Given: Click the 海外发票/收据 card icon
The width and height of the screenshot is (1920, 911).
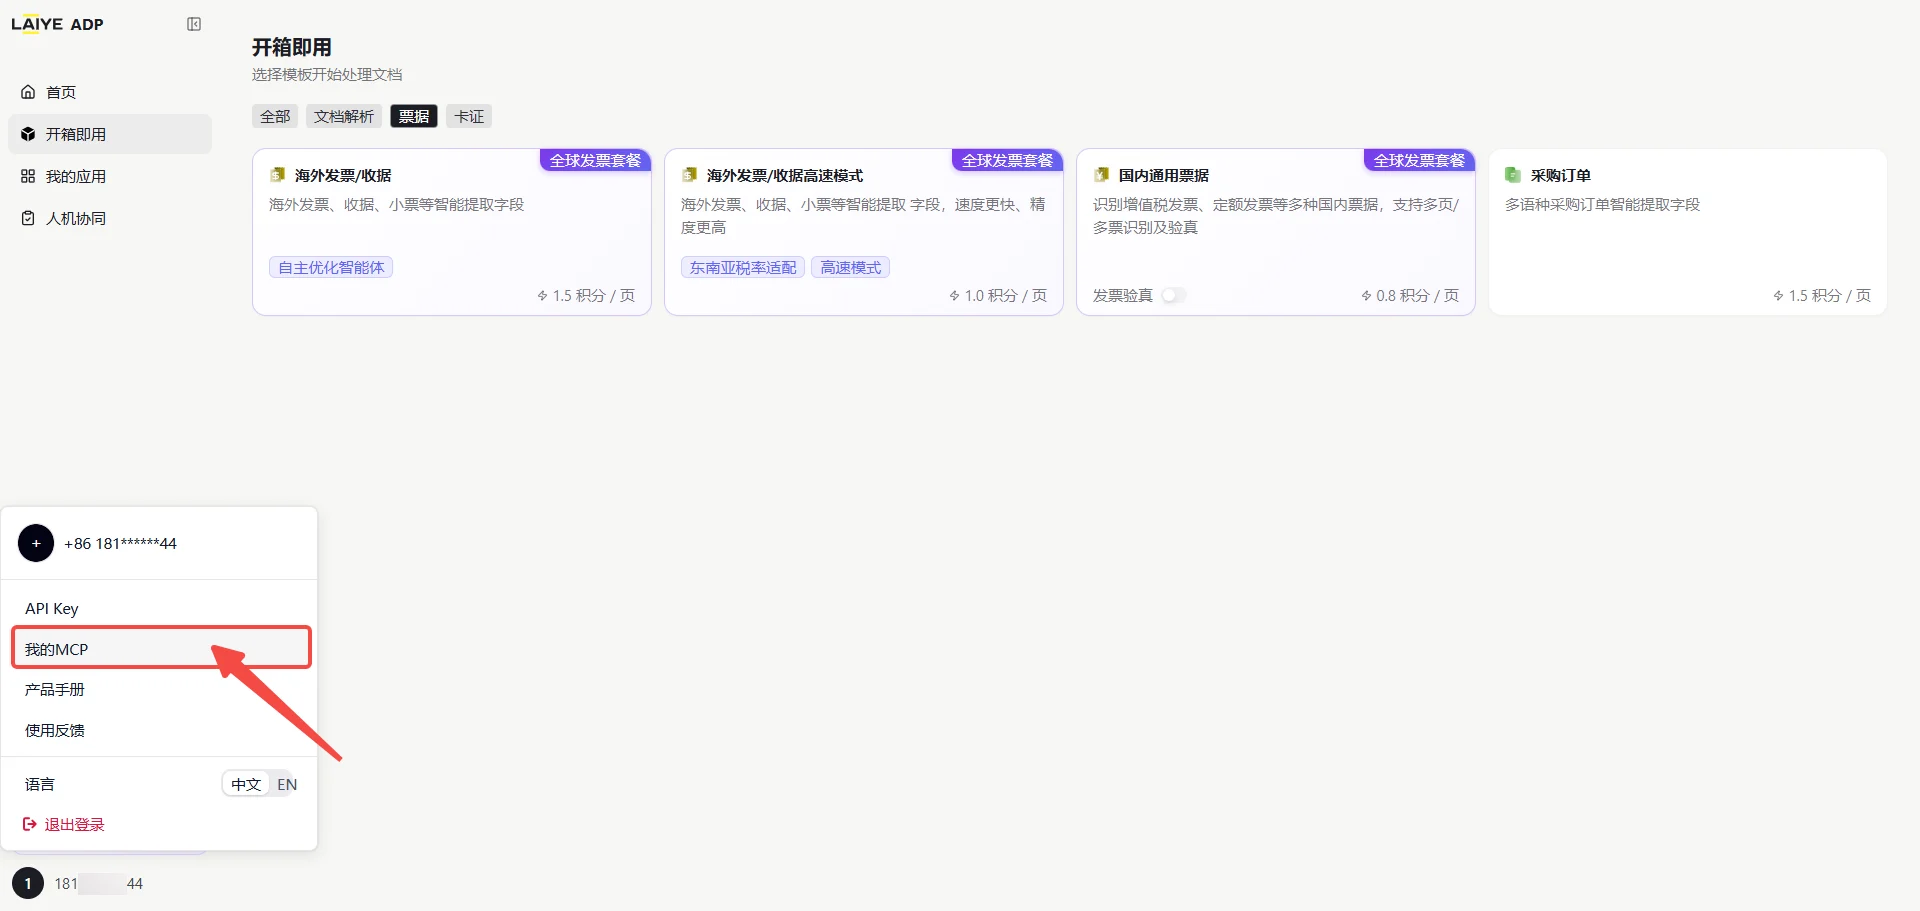Looking at the screenshot, I should point(278,175).
